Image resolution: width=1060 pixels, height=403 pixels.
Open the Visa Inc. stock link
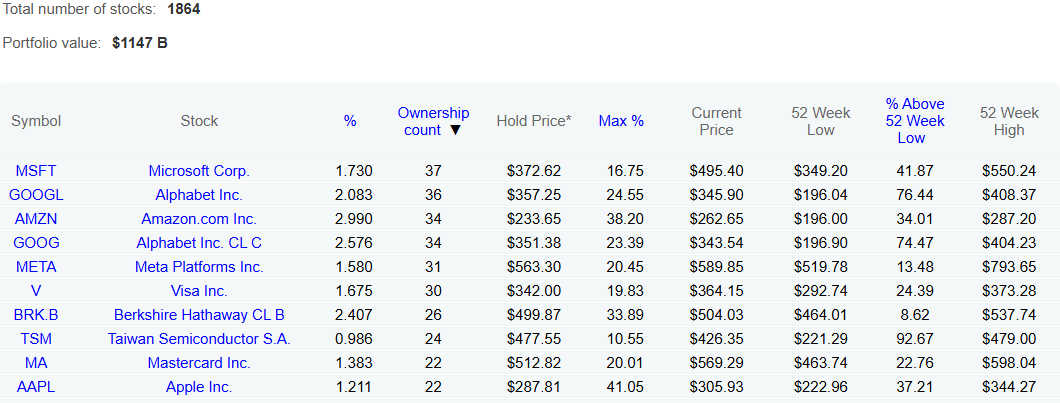pyautogui.click(x=199, y=291)
